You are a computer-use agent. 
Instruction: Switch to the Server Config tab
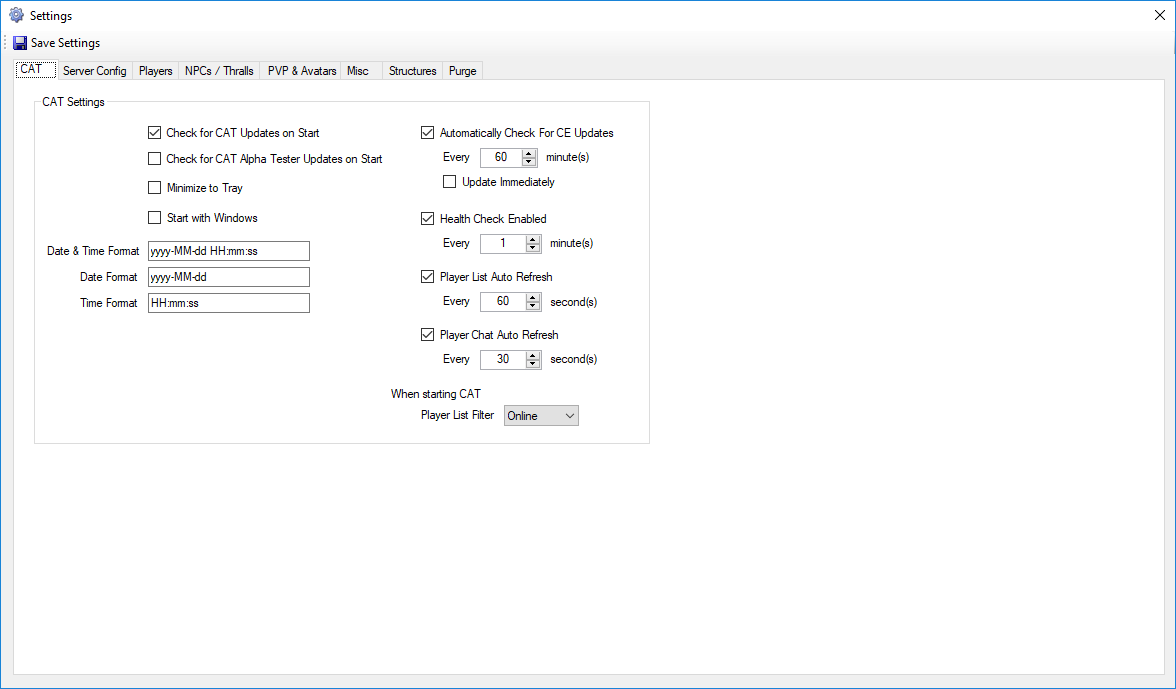[94, 71]
